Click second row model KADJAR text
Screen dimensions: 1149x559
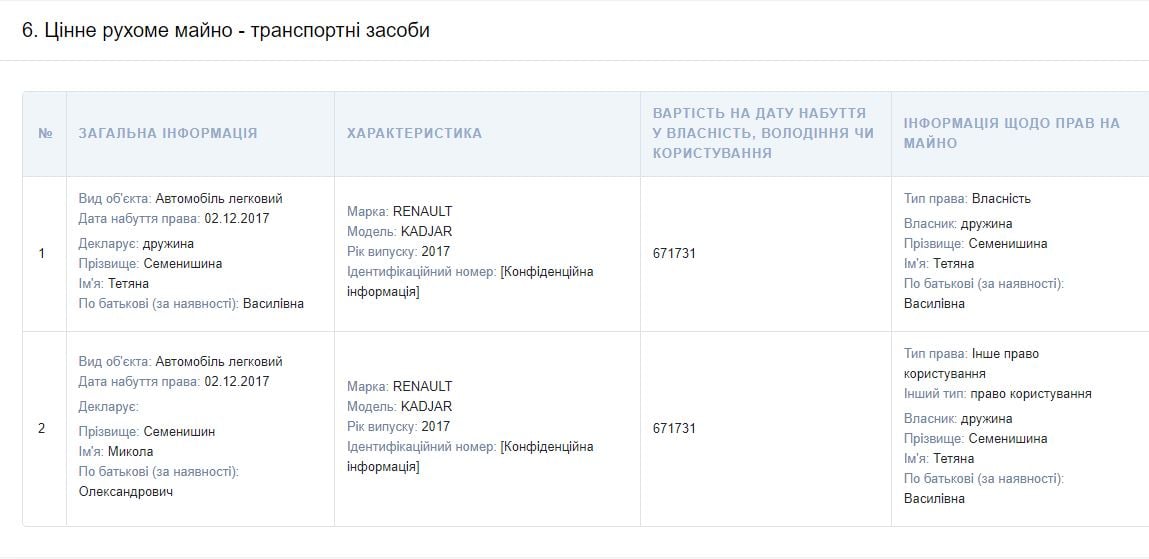coord(426,406)
